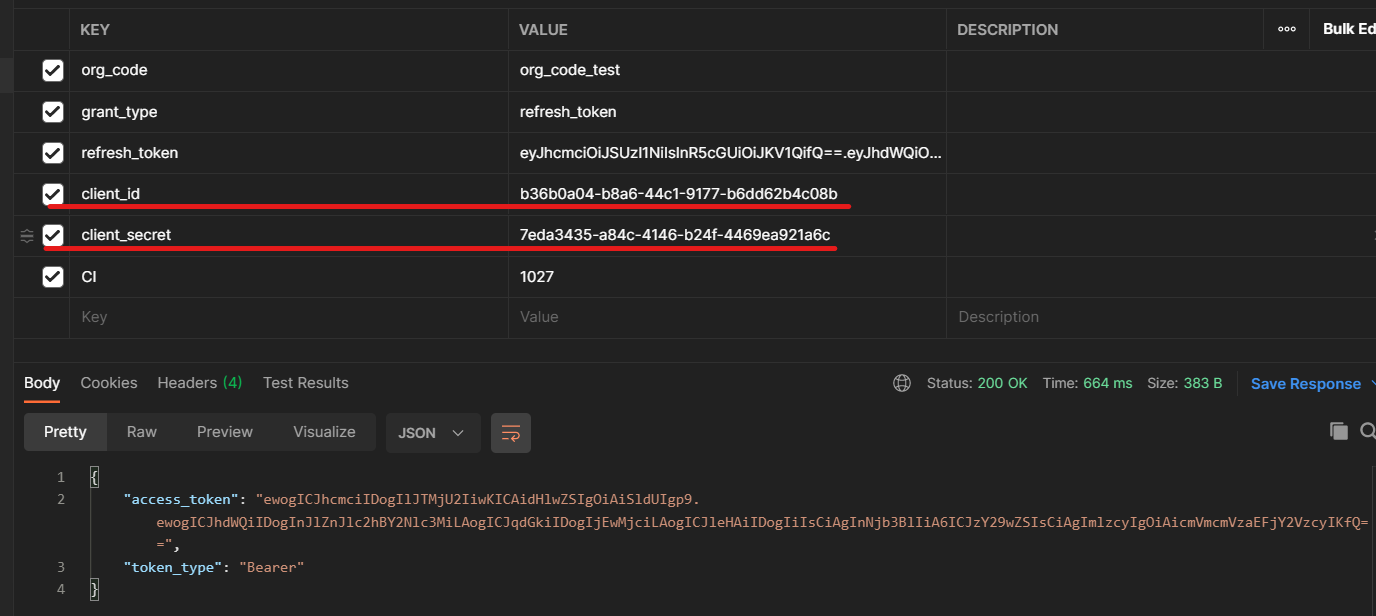
Task: Deselect the CI parameter checkbox
Action: pyautogui.click(x=53, y=276)
